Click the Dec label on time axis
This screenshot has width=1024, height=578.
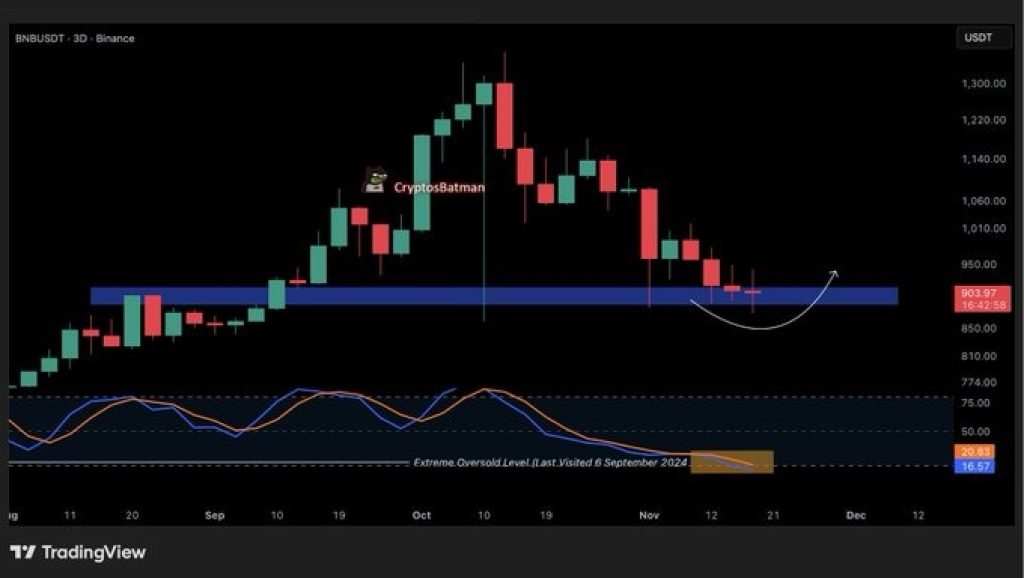(x=855, y=515)
